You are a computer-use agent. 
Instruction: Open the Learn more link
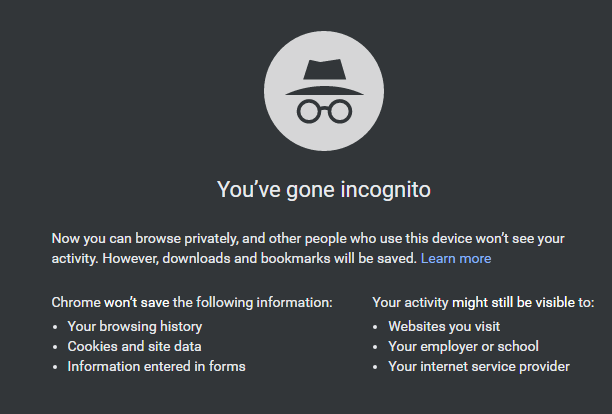[456, 258]
